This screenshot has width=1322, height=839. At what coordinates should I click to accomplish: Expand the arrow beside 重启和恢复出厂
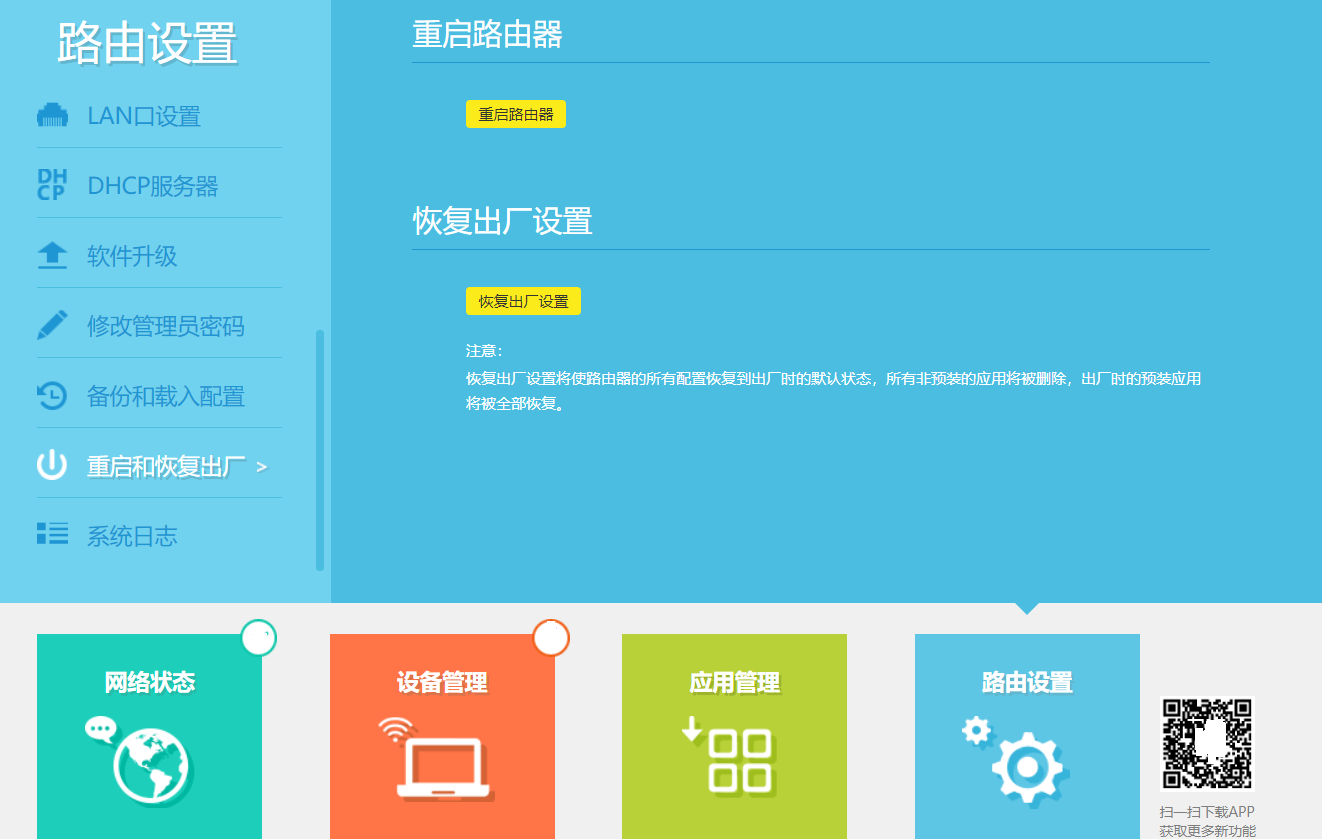(x=262, y=467)
